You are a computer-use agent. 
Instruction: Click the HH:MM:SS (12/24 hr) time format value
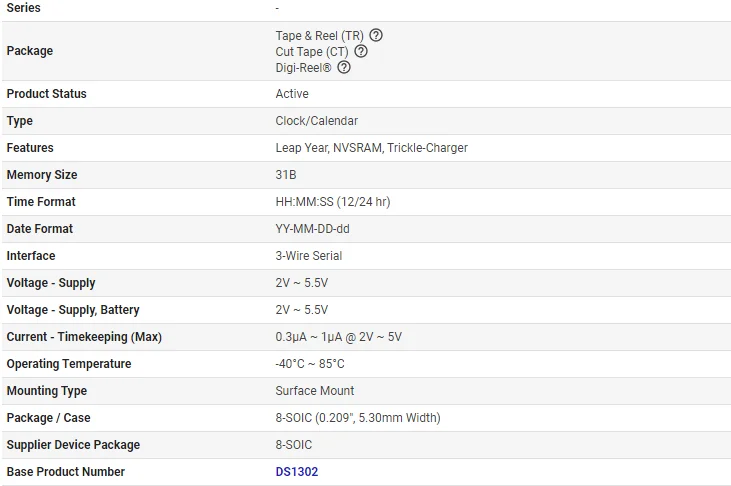pos(332,202)
